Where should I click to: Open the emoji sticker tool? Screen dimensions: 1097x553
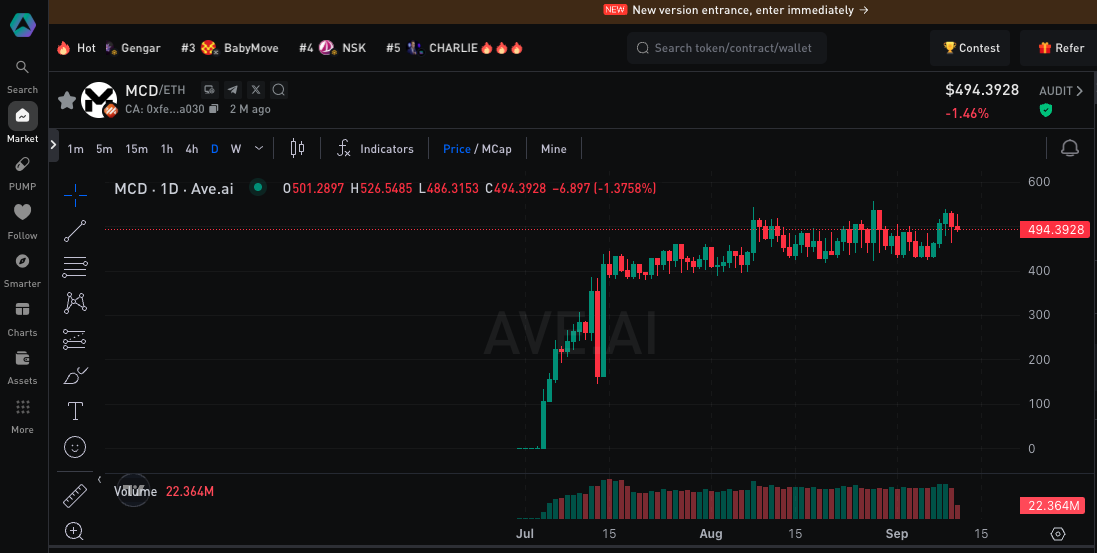[x=75, y=447]
